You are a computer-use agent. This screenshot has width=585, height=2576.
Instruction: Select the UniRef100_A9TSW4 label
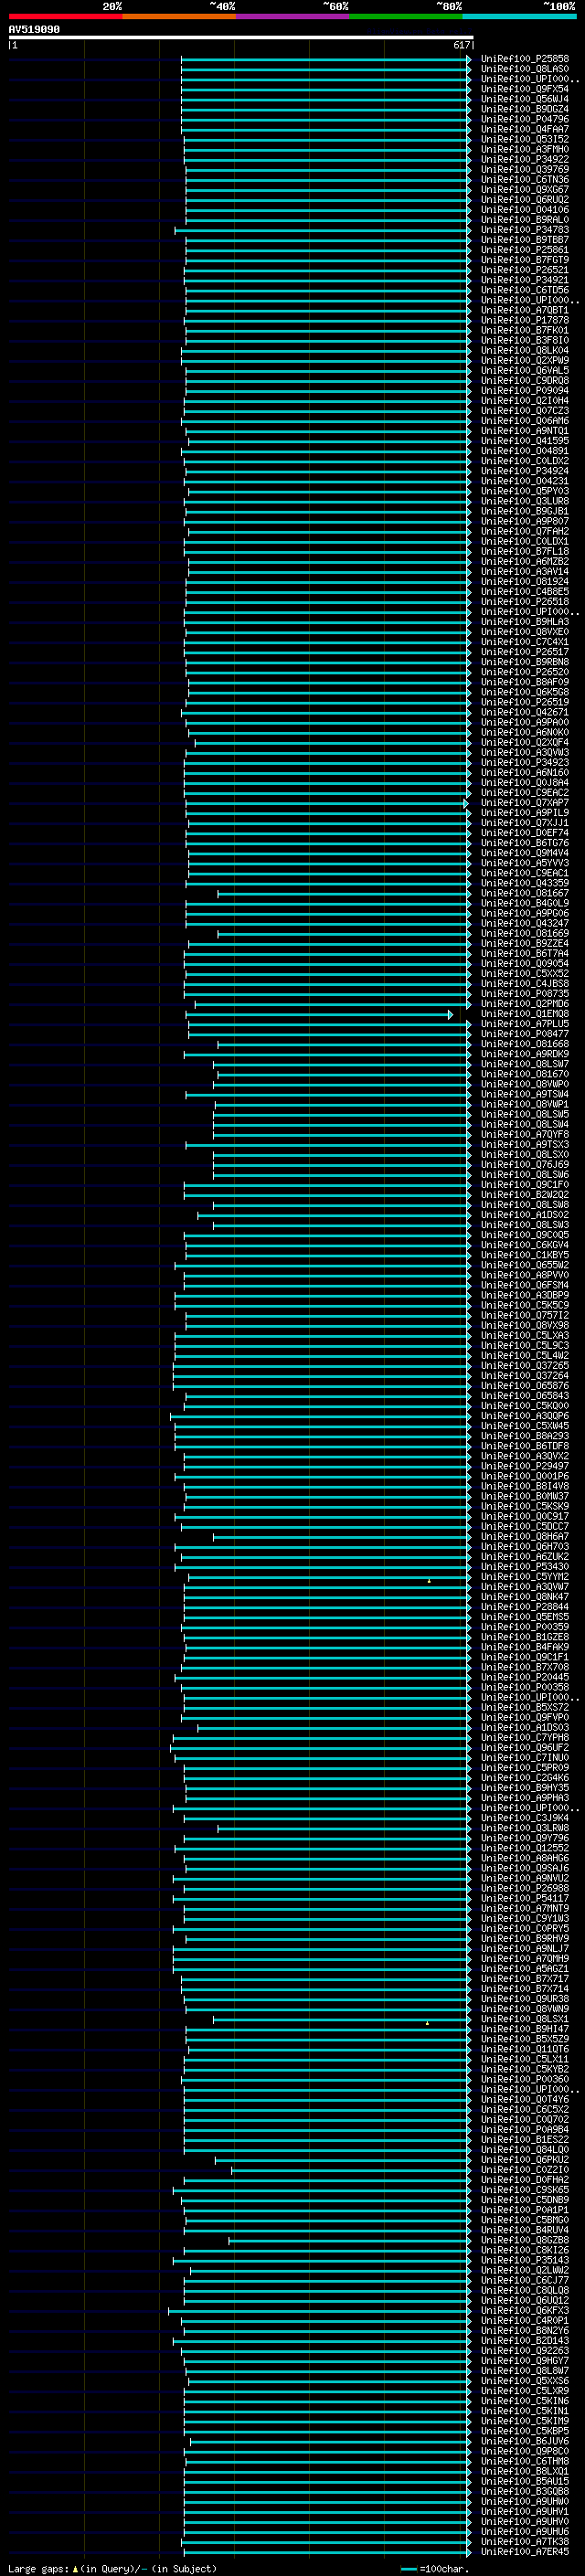click(x=525, y=1093)
